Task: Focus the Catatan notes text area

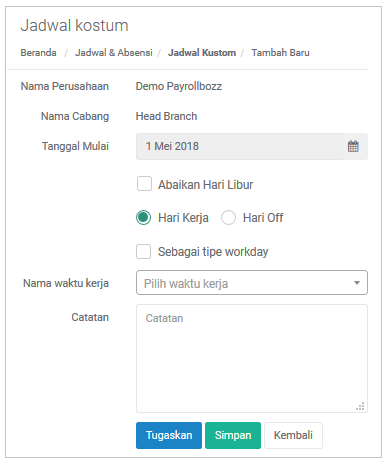Action: (x=252, y=358)
